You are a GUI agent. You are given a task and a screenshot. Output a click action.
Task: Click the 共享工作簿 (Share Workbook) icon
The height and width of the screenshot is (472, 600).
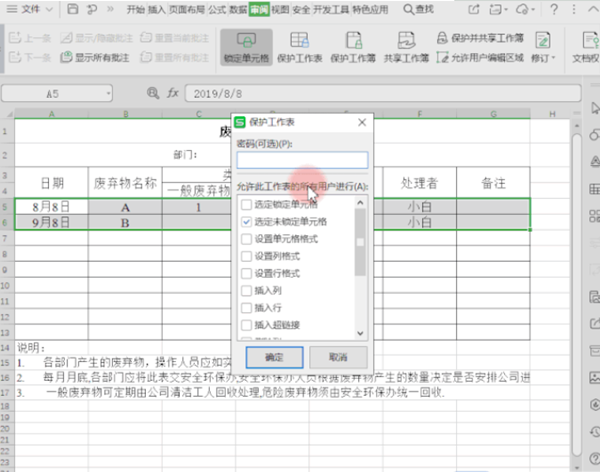point(407,47)
